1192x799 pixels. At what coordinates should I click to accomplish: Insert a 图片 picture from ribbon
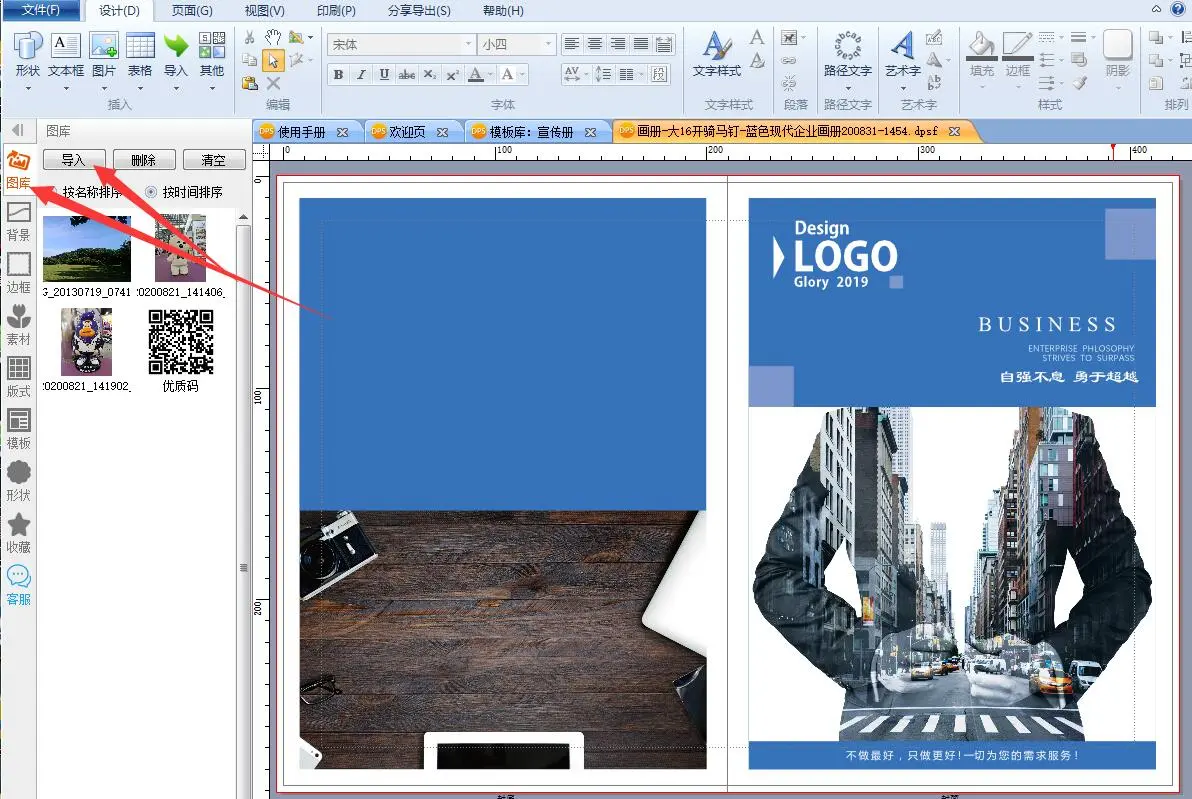point(103,55)
